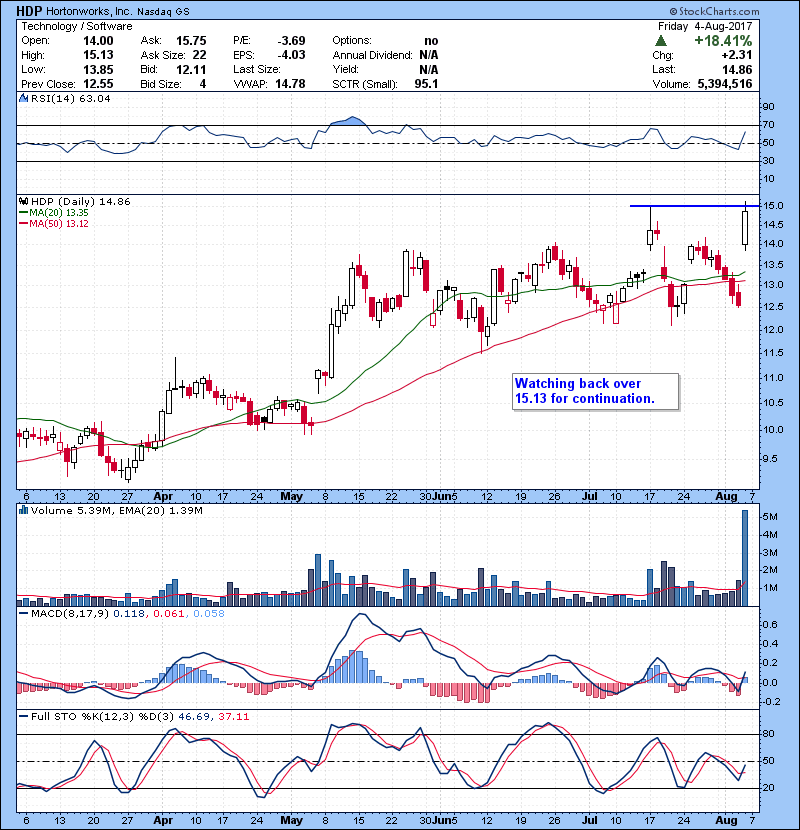The image size is (800, 830).
Task: Click the Bid value 12.11
Action: click(191, 69)
